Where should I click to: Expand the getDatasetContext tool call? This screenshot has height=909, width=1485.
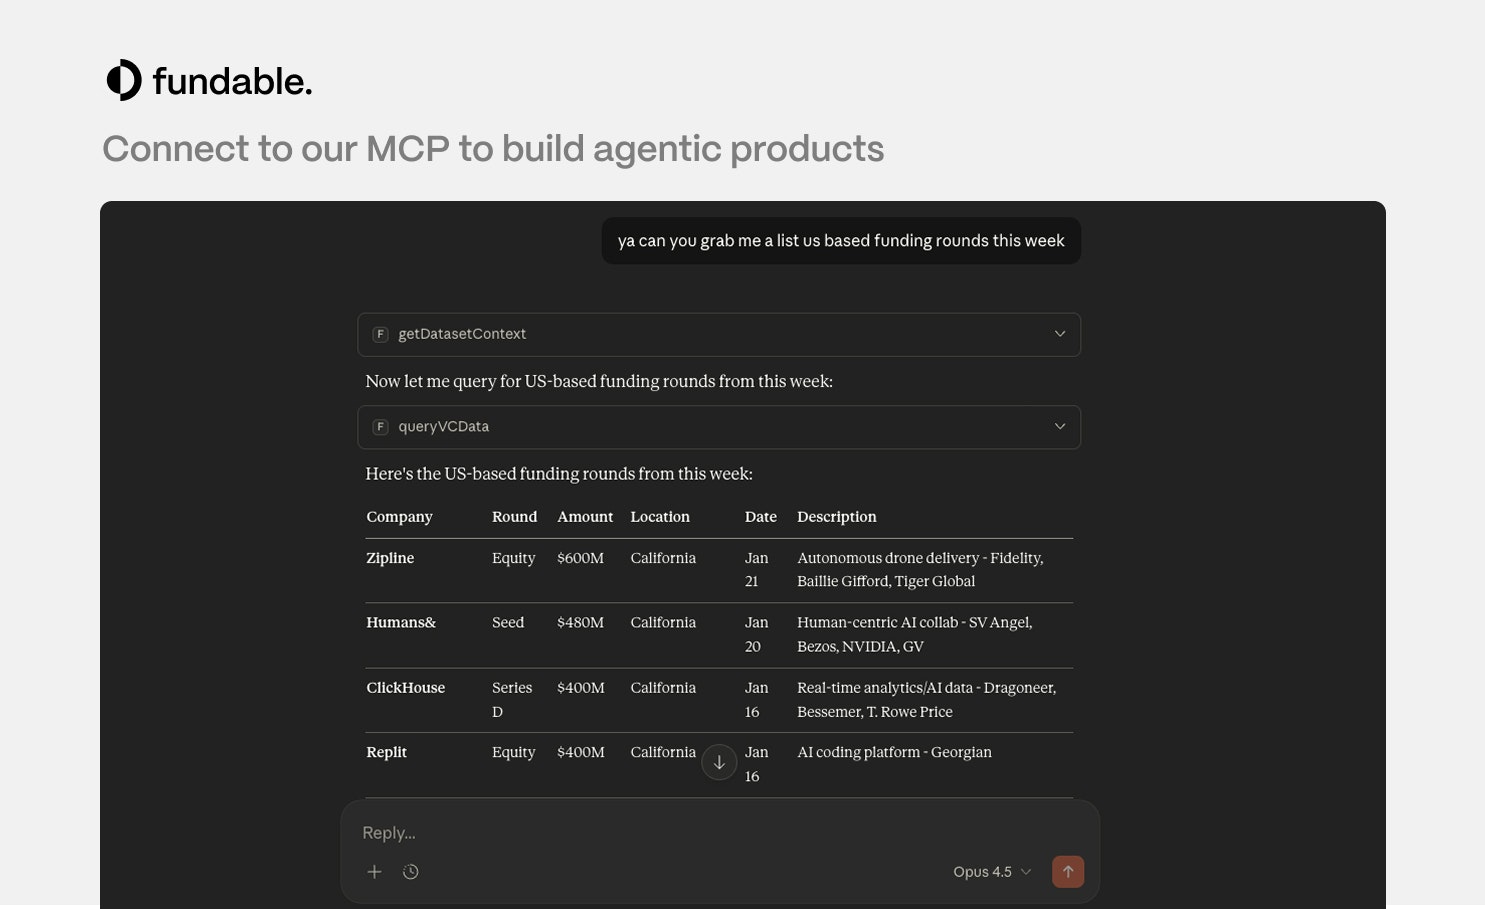[x=1059, y=334]
